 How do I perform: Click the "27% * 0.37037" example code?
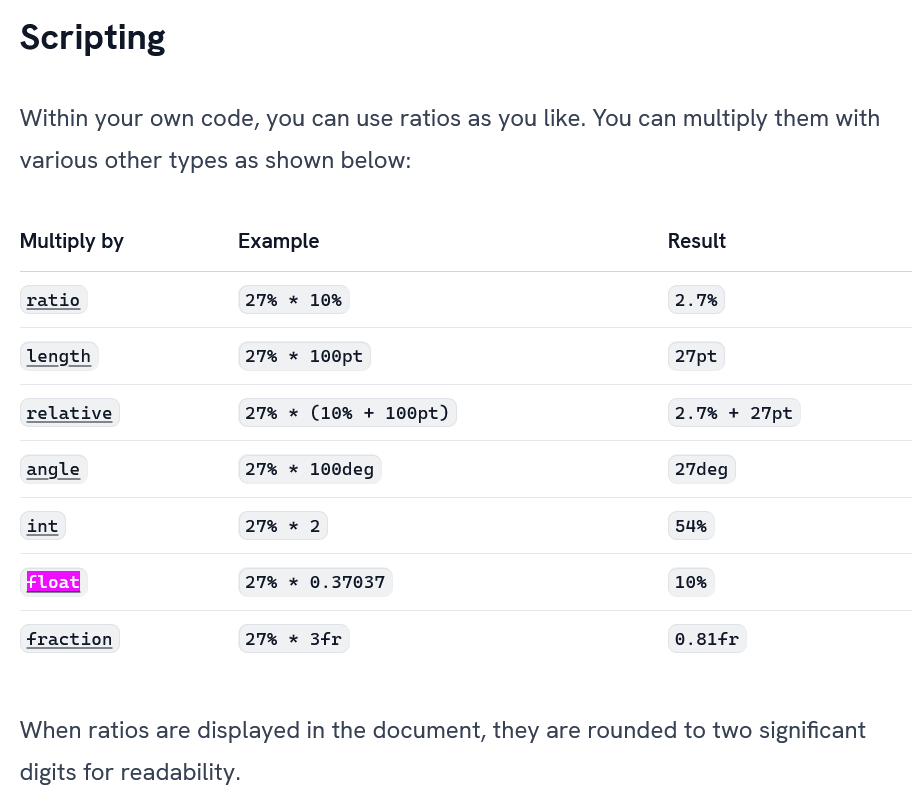(x=315, y=582)
